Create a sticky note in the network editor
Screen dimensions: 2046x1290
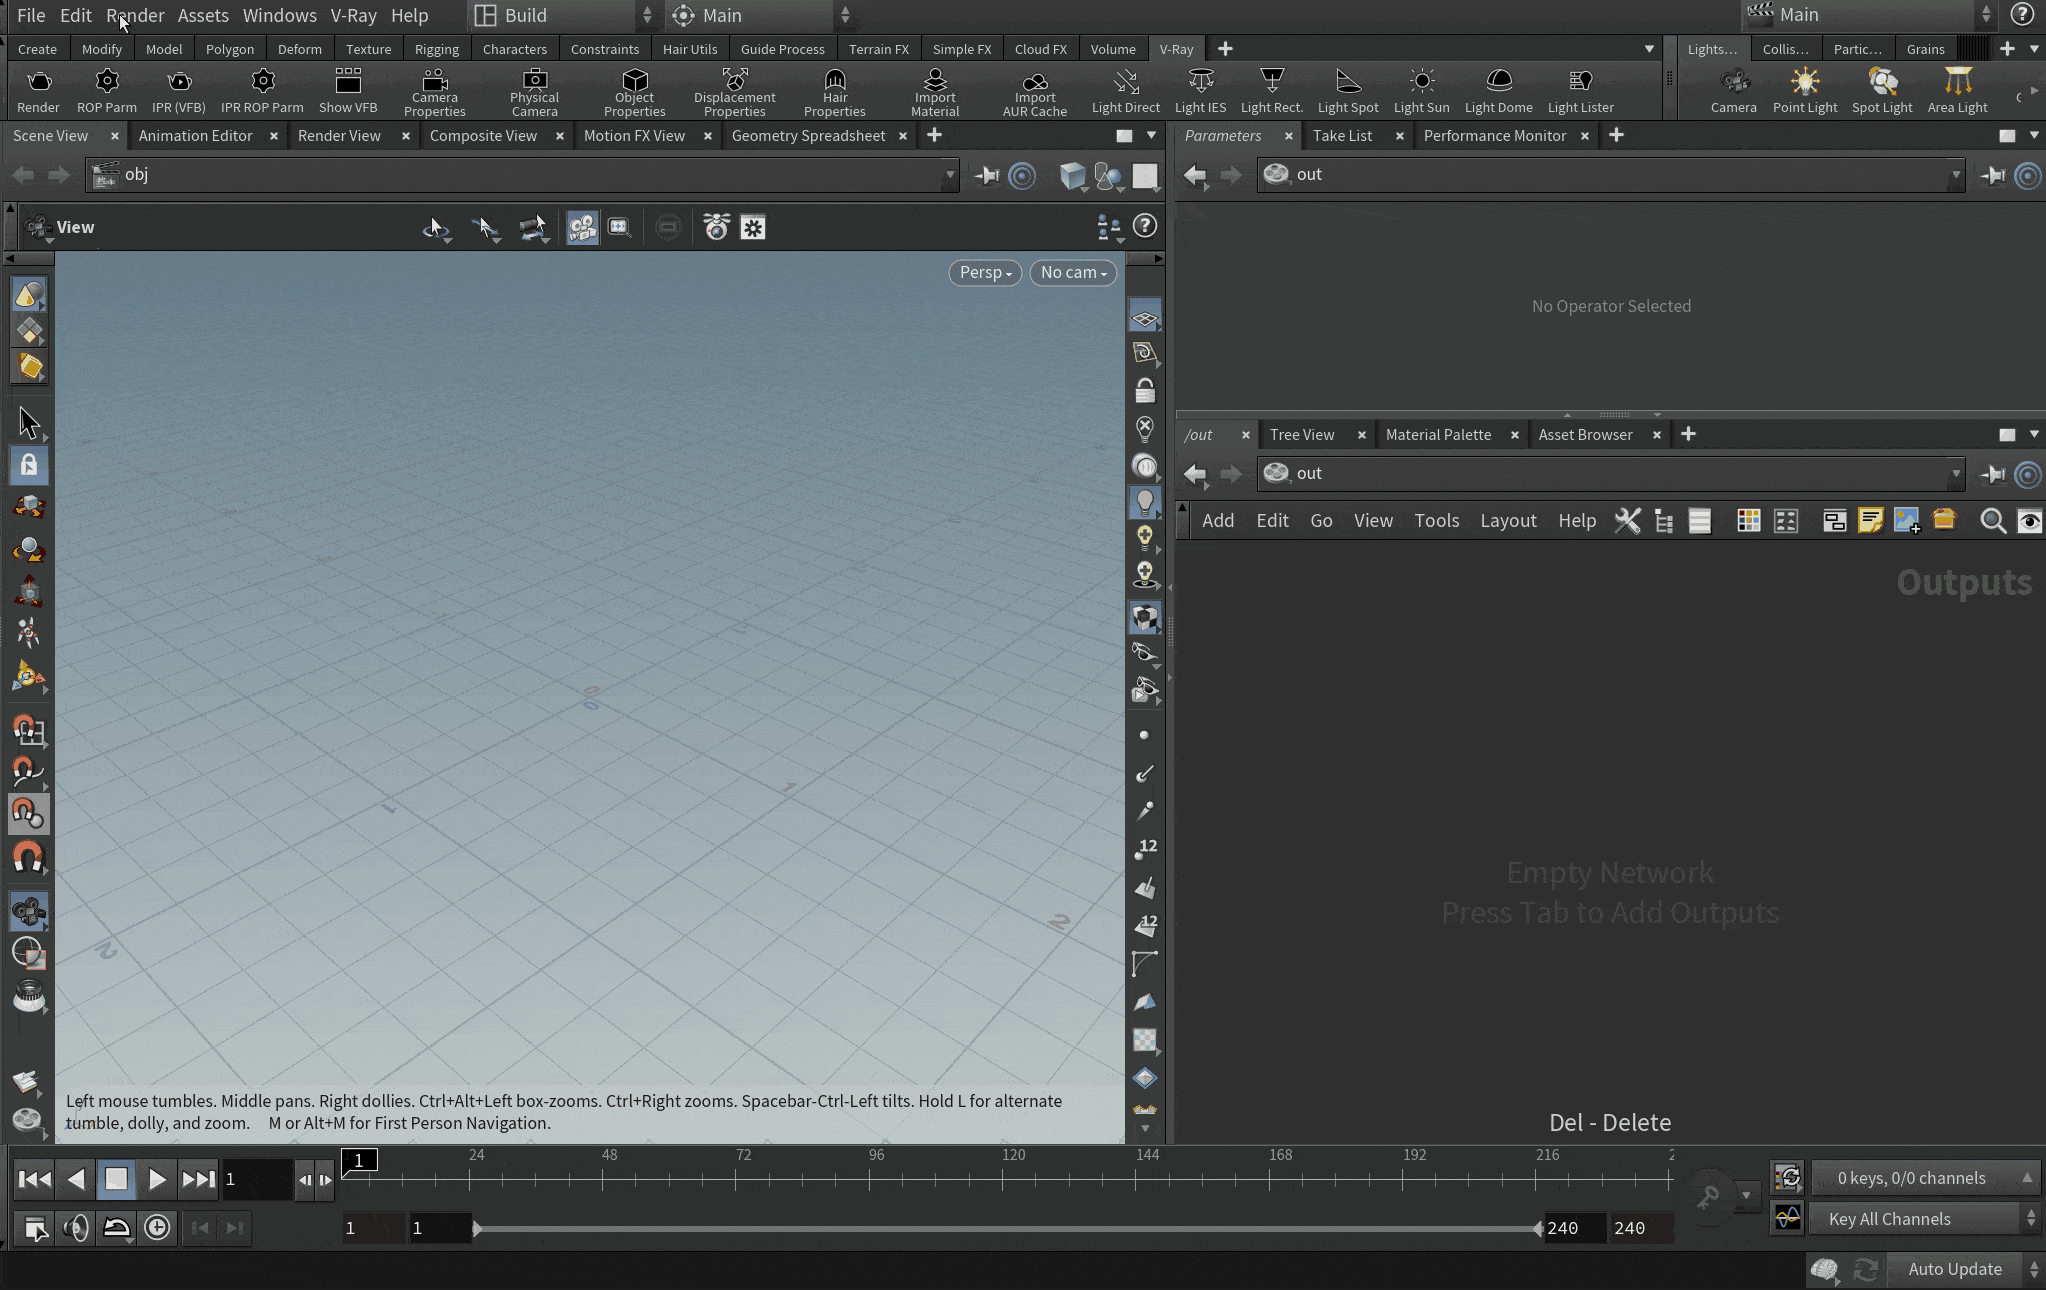pyautogui.click(x=1869, y=521)
